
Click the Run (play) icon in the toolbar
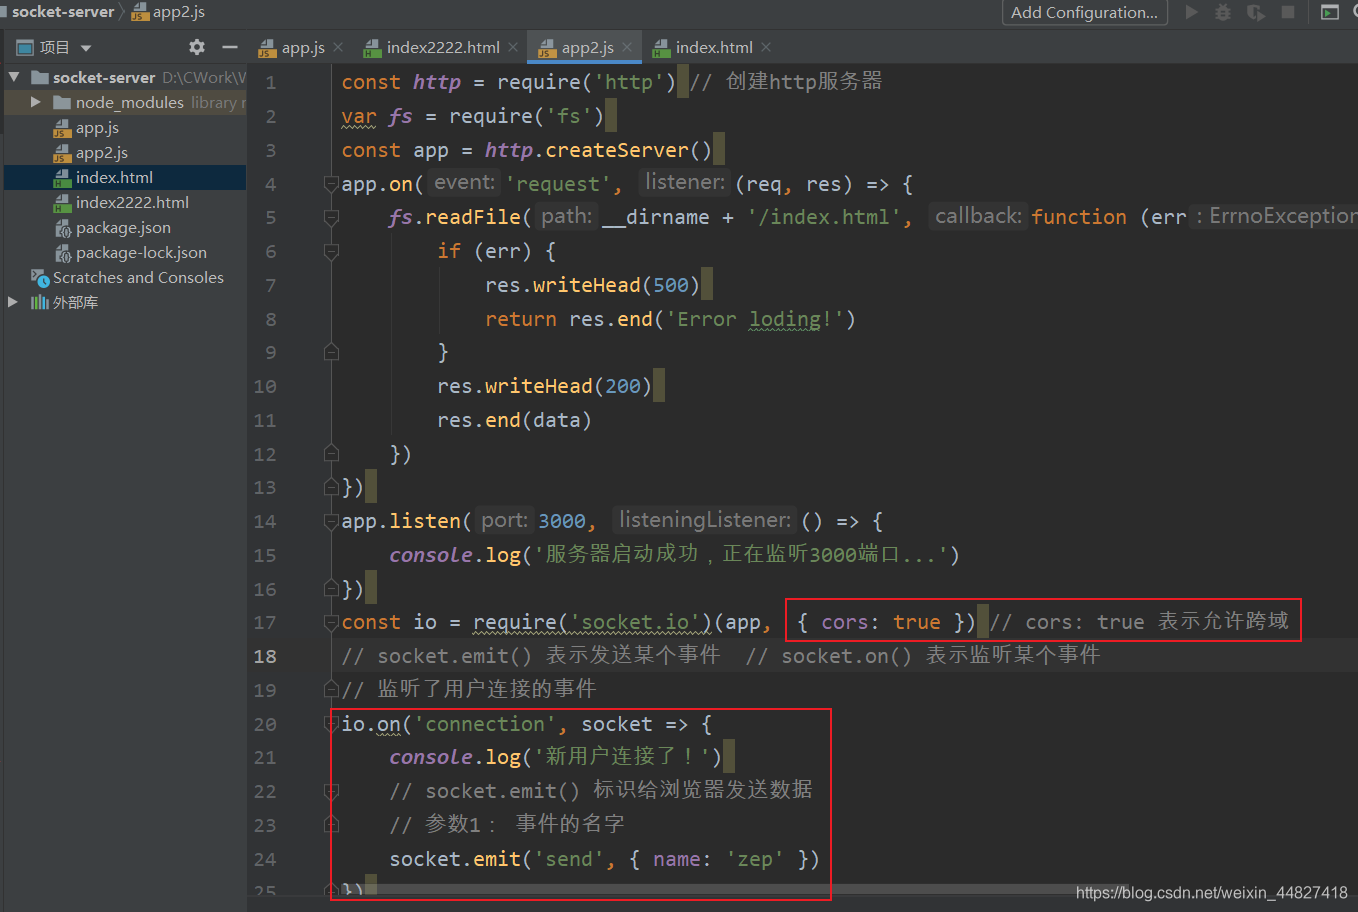point(1191,12)
